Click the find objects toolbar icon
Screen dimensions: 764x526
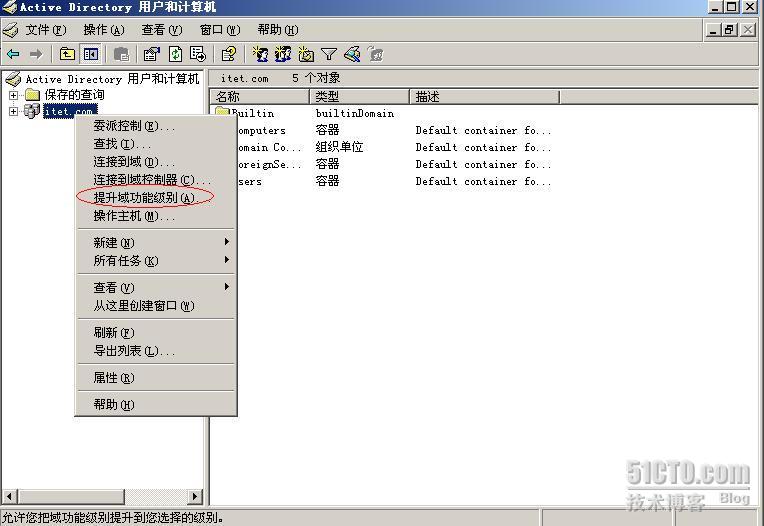point(352,54)
